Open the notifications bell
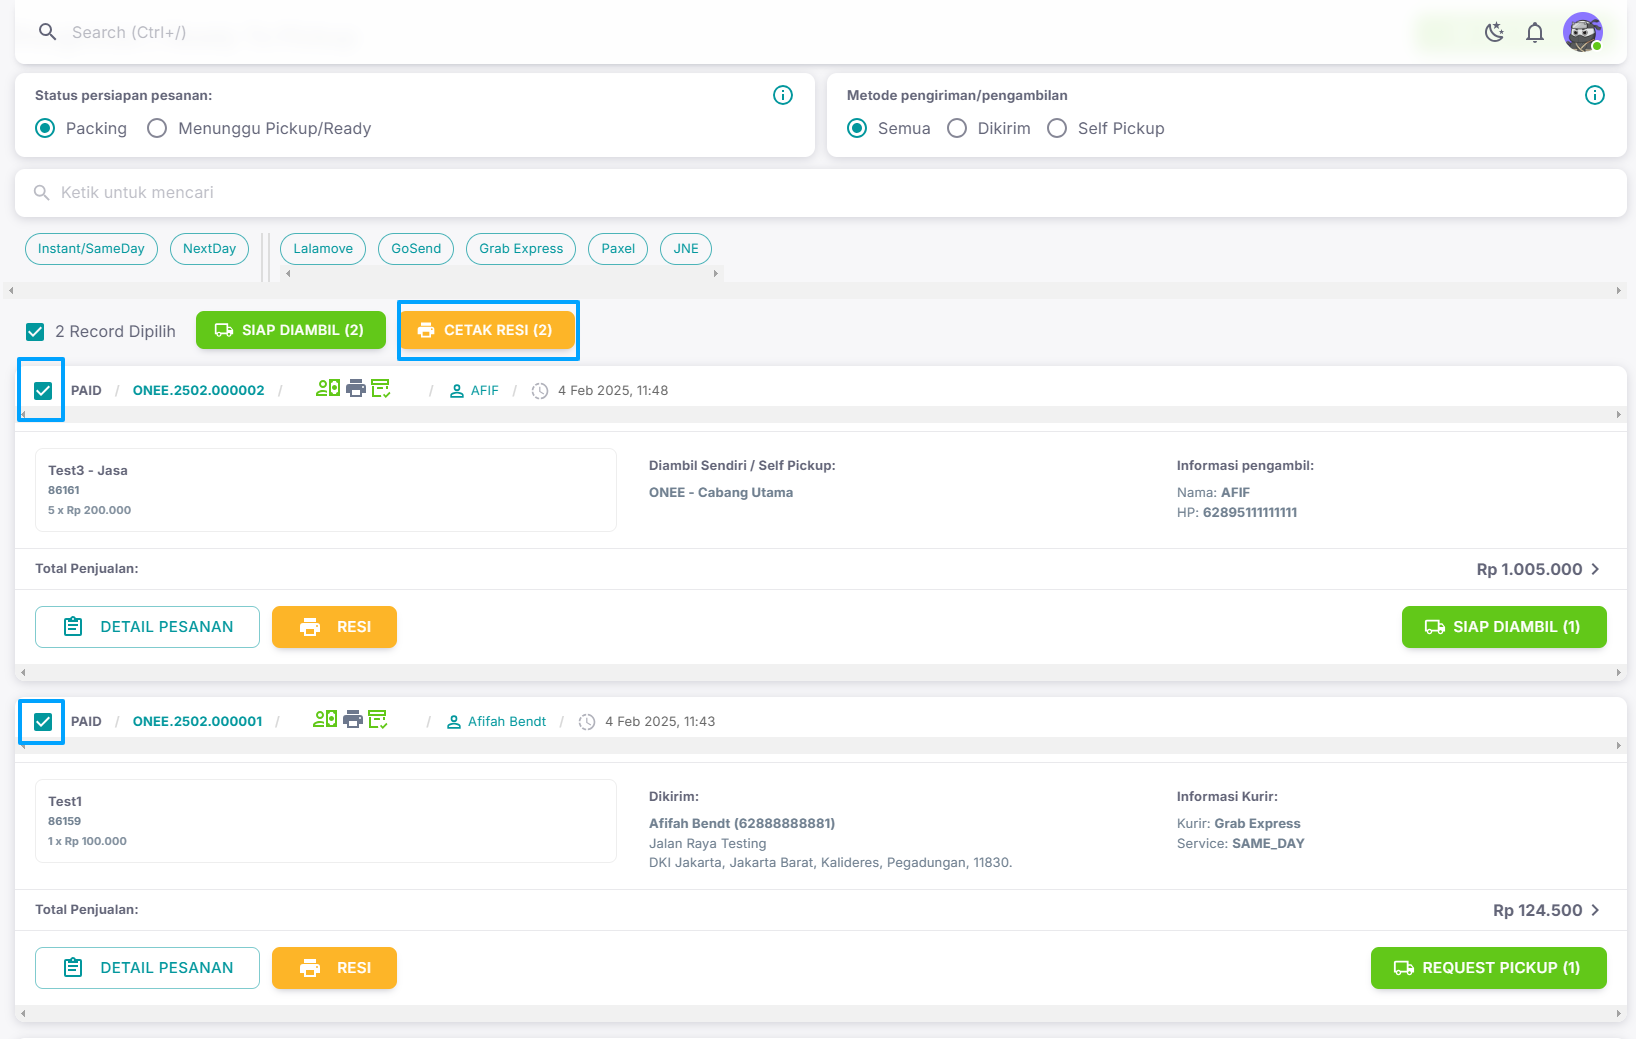This screenshot has height=1039, width=1636. tap(1534, 33)
